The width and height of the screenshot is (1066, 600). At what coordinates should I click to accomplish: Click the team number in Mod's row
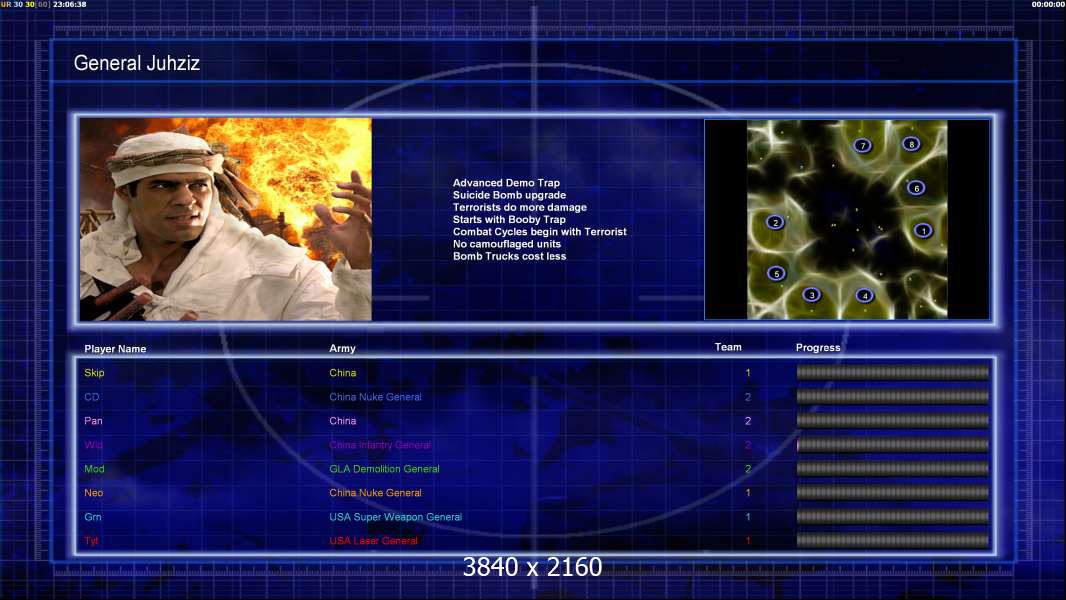748,469
